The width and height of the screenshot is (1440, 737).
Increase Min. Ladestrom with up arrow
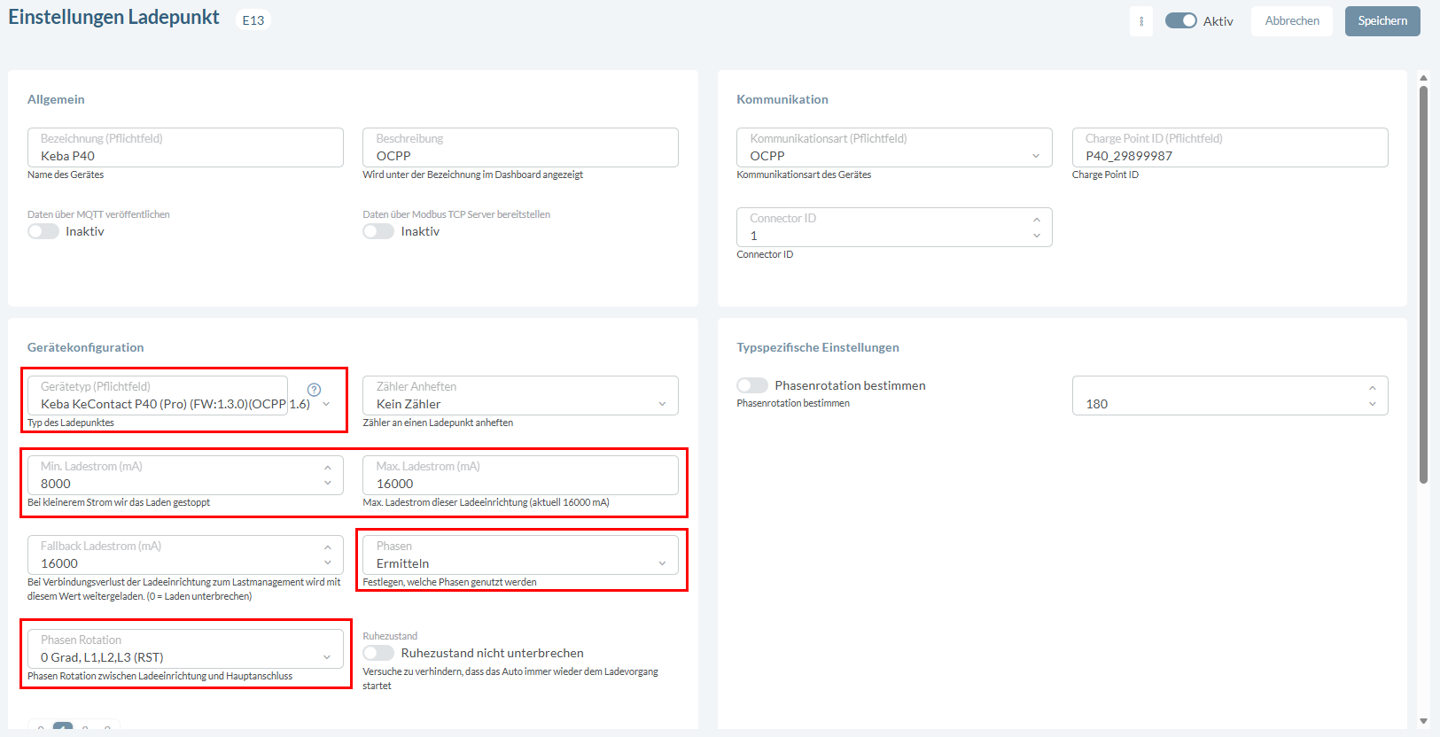pos(327,467)
